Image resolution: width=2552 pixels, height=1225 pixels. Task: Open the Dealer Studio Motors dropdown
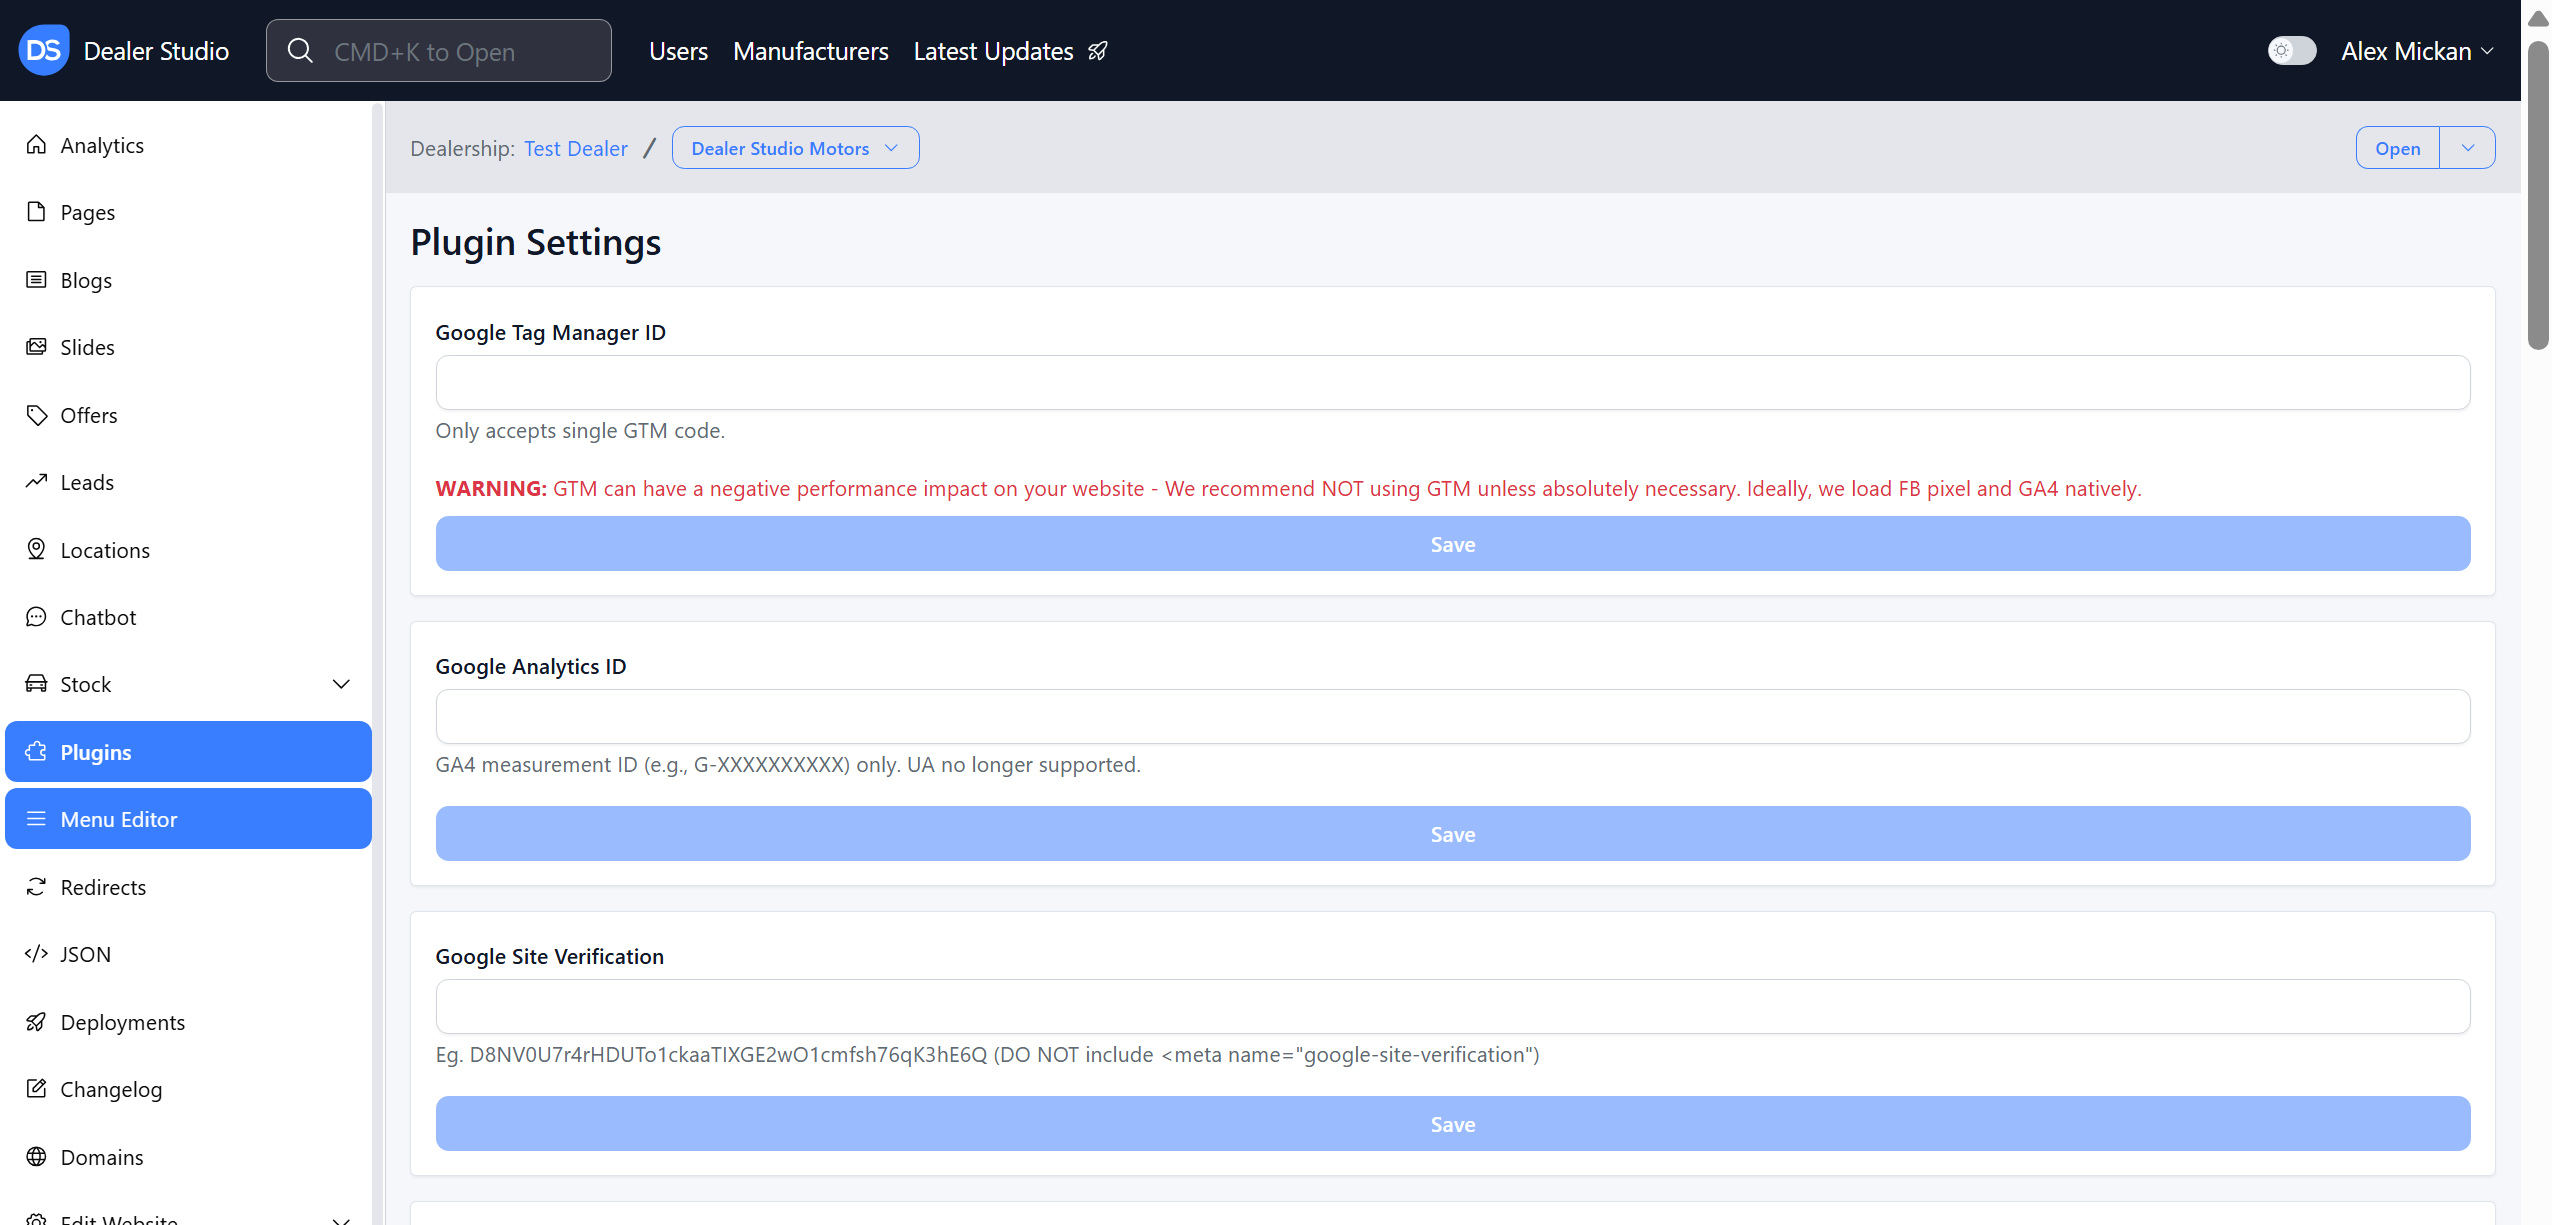[795, 148]
